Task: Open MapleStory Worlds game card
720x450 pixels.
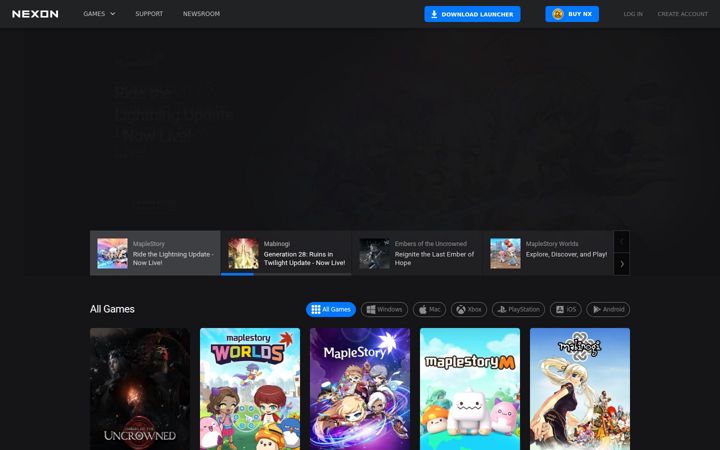Action: 250,389
